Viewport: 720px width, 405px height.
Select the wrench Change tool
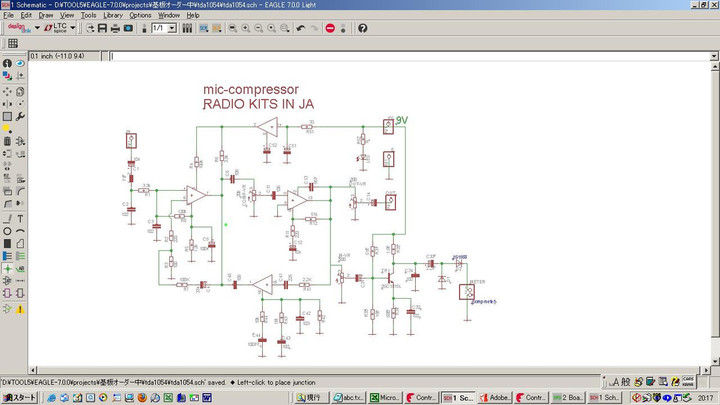point(21,116)
